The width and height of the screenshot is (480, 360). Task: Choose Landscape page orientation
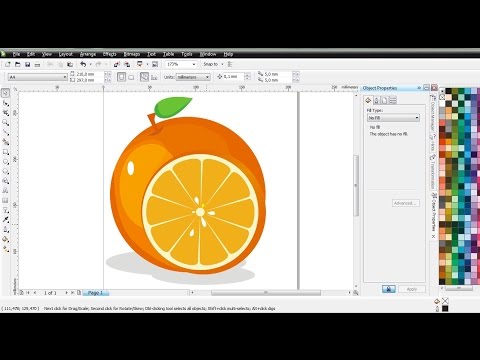pyautogui.click(x=131, y=77)
